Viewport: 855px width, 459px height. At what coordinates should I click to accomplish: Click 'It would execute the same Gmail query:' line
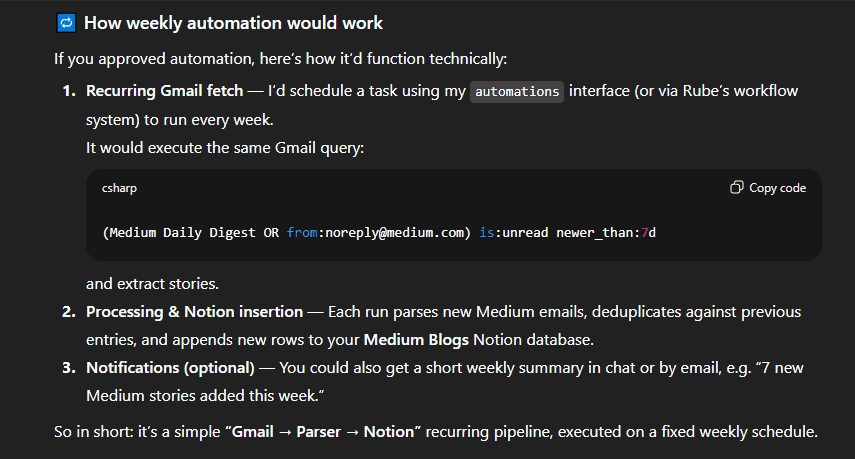pyautogui.click(x=225, y=148)
